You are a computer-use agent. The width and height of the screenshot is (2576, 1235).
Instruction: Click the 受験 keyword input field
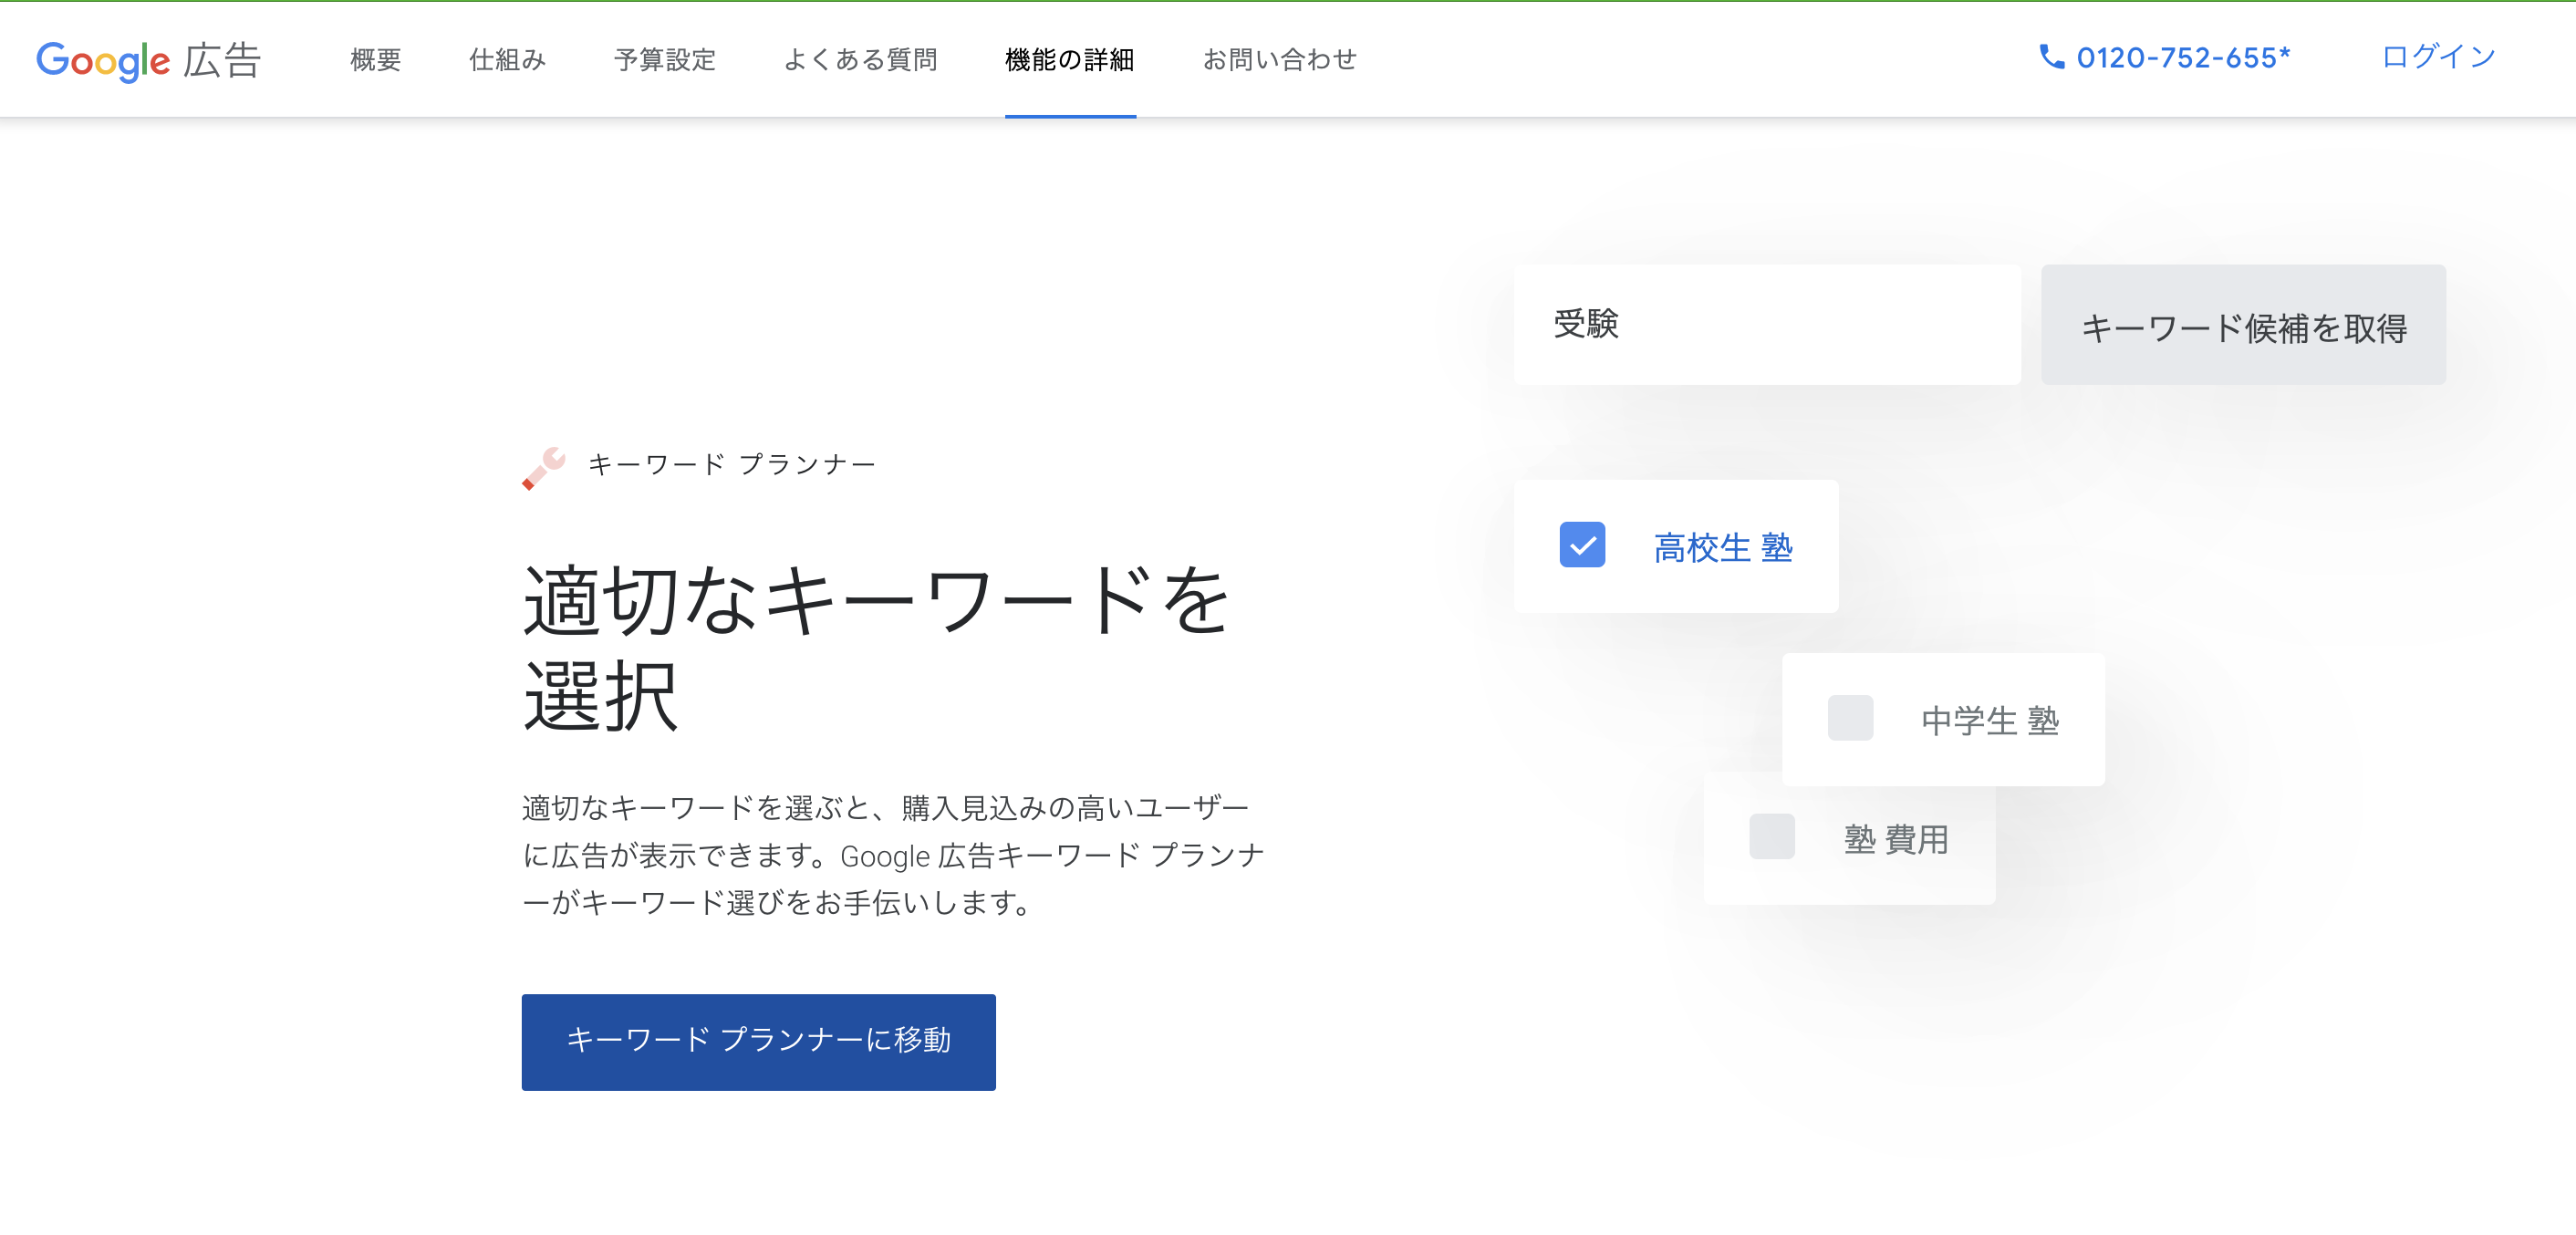1767,325
